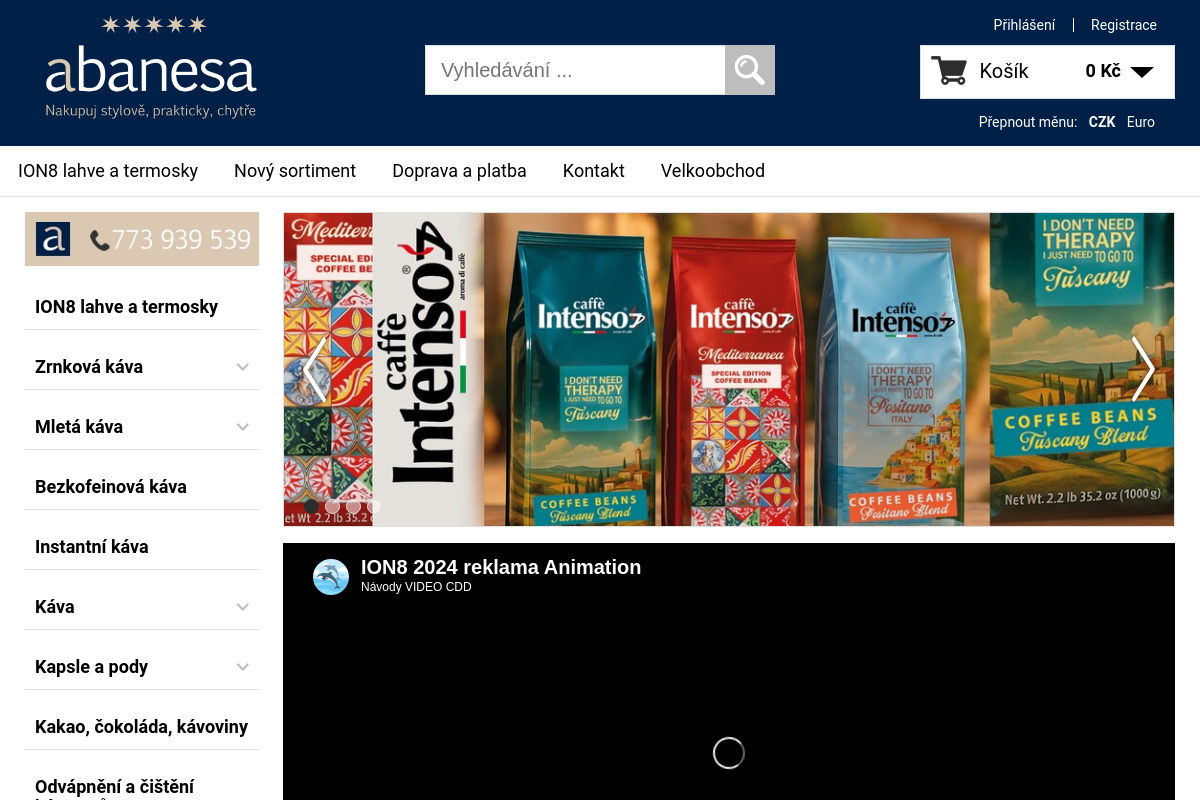Click the magnifying glass search icon

749,70
